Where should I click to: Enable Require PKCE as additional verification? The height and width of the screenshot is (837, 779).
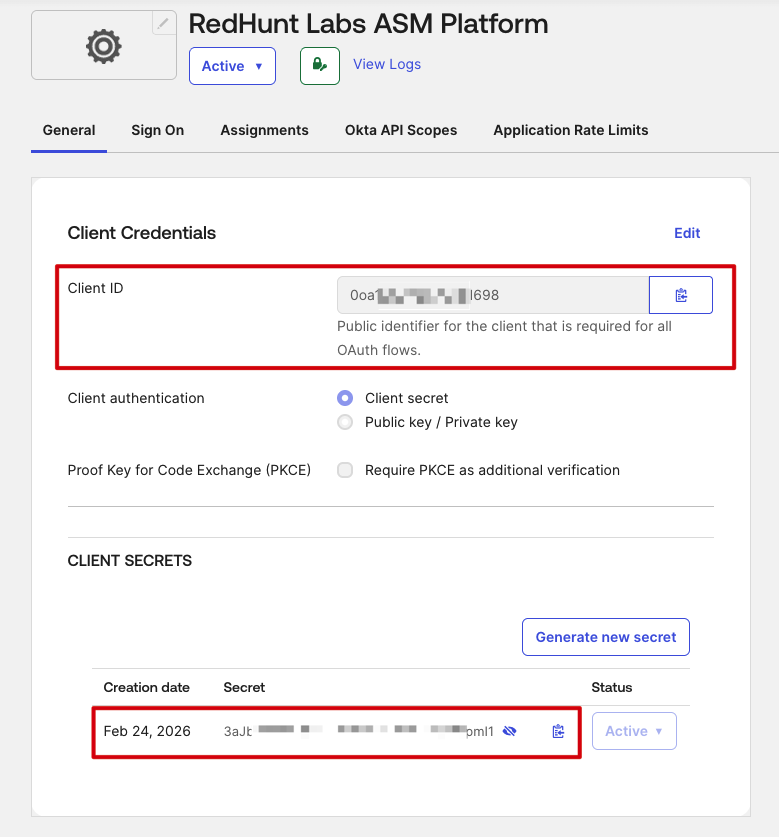[345, 470]
